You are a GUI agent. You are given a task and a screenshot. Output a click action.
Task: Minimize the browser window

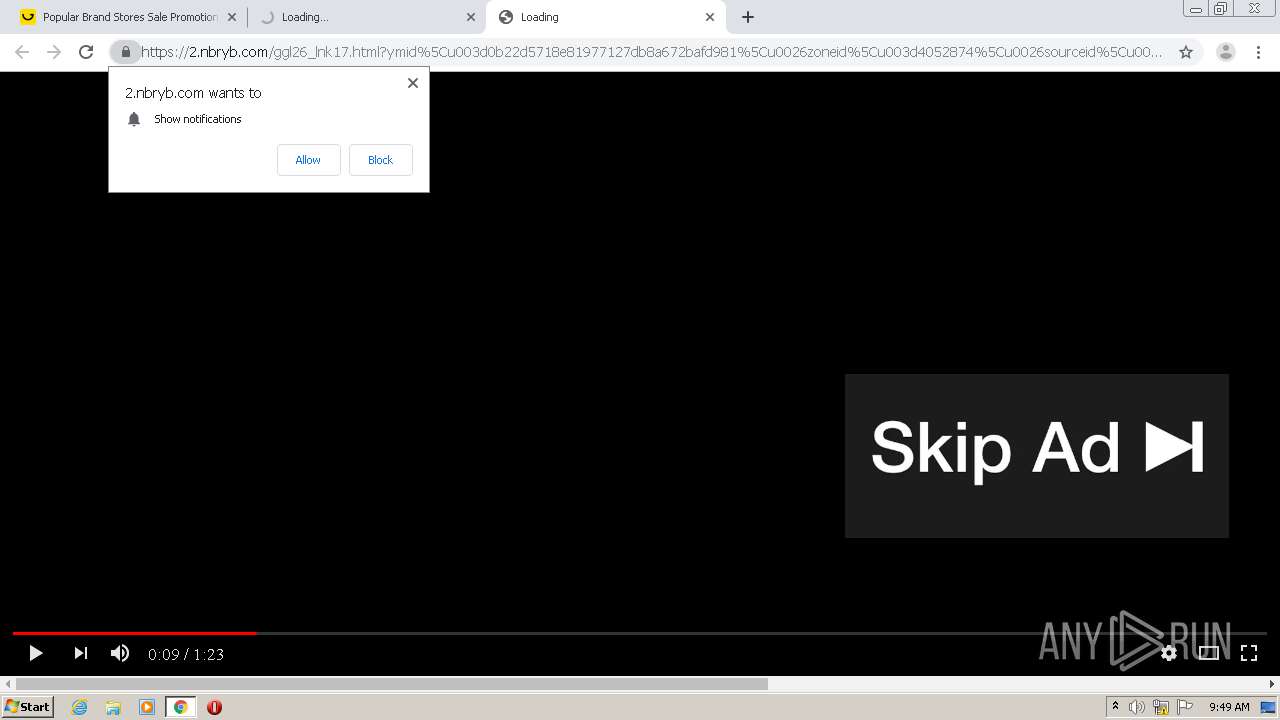tap(1195, 9)
